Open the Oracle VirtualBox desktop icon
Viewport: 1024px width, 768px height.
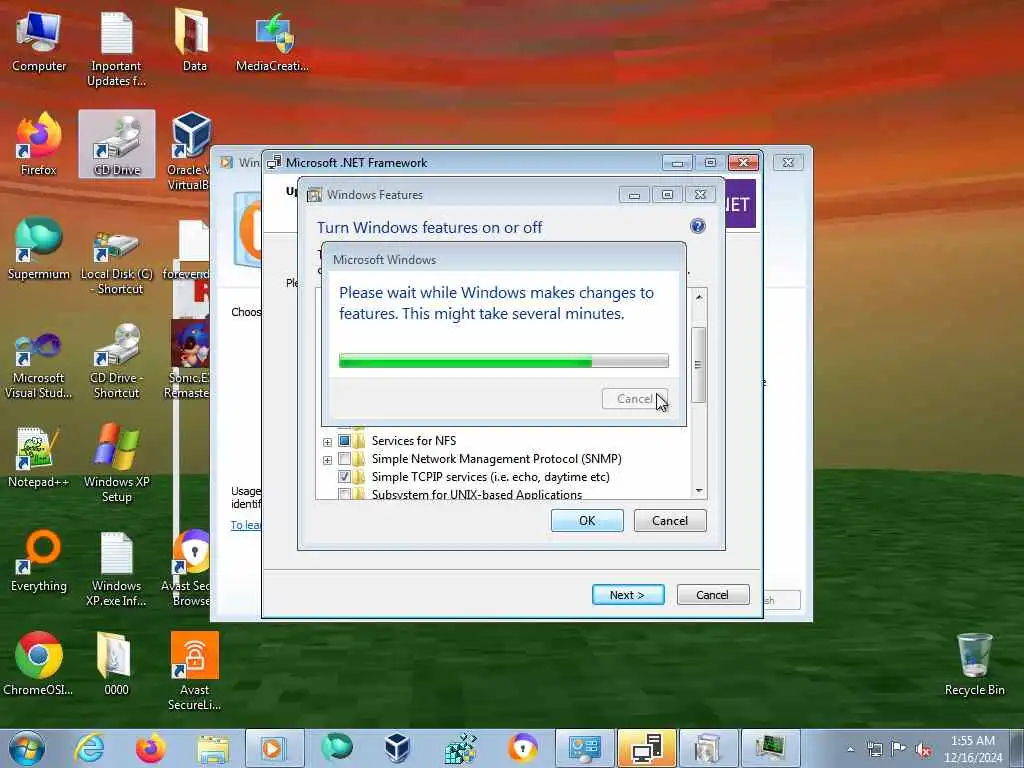[190, 150]
